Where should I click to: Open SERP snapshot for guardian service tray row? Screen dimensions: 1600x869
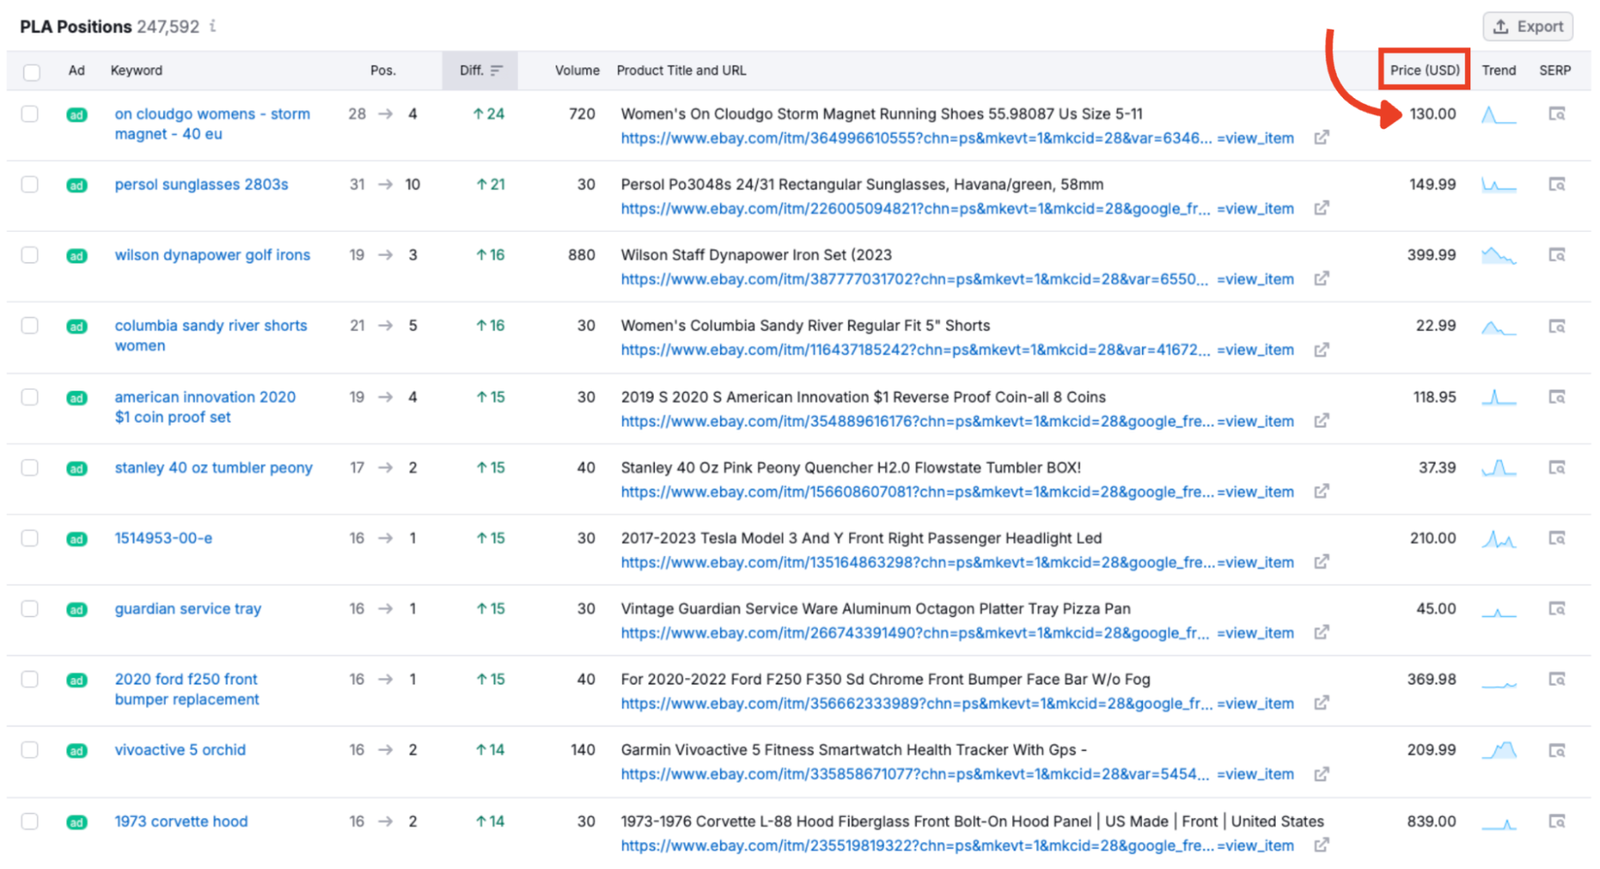(x=1556, y=608)
